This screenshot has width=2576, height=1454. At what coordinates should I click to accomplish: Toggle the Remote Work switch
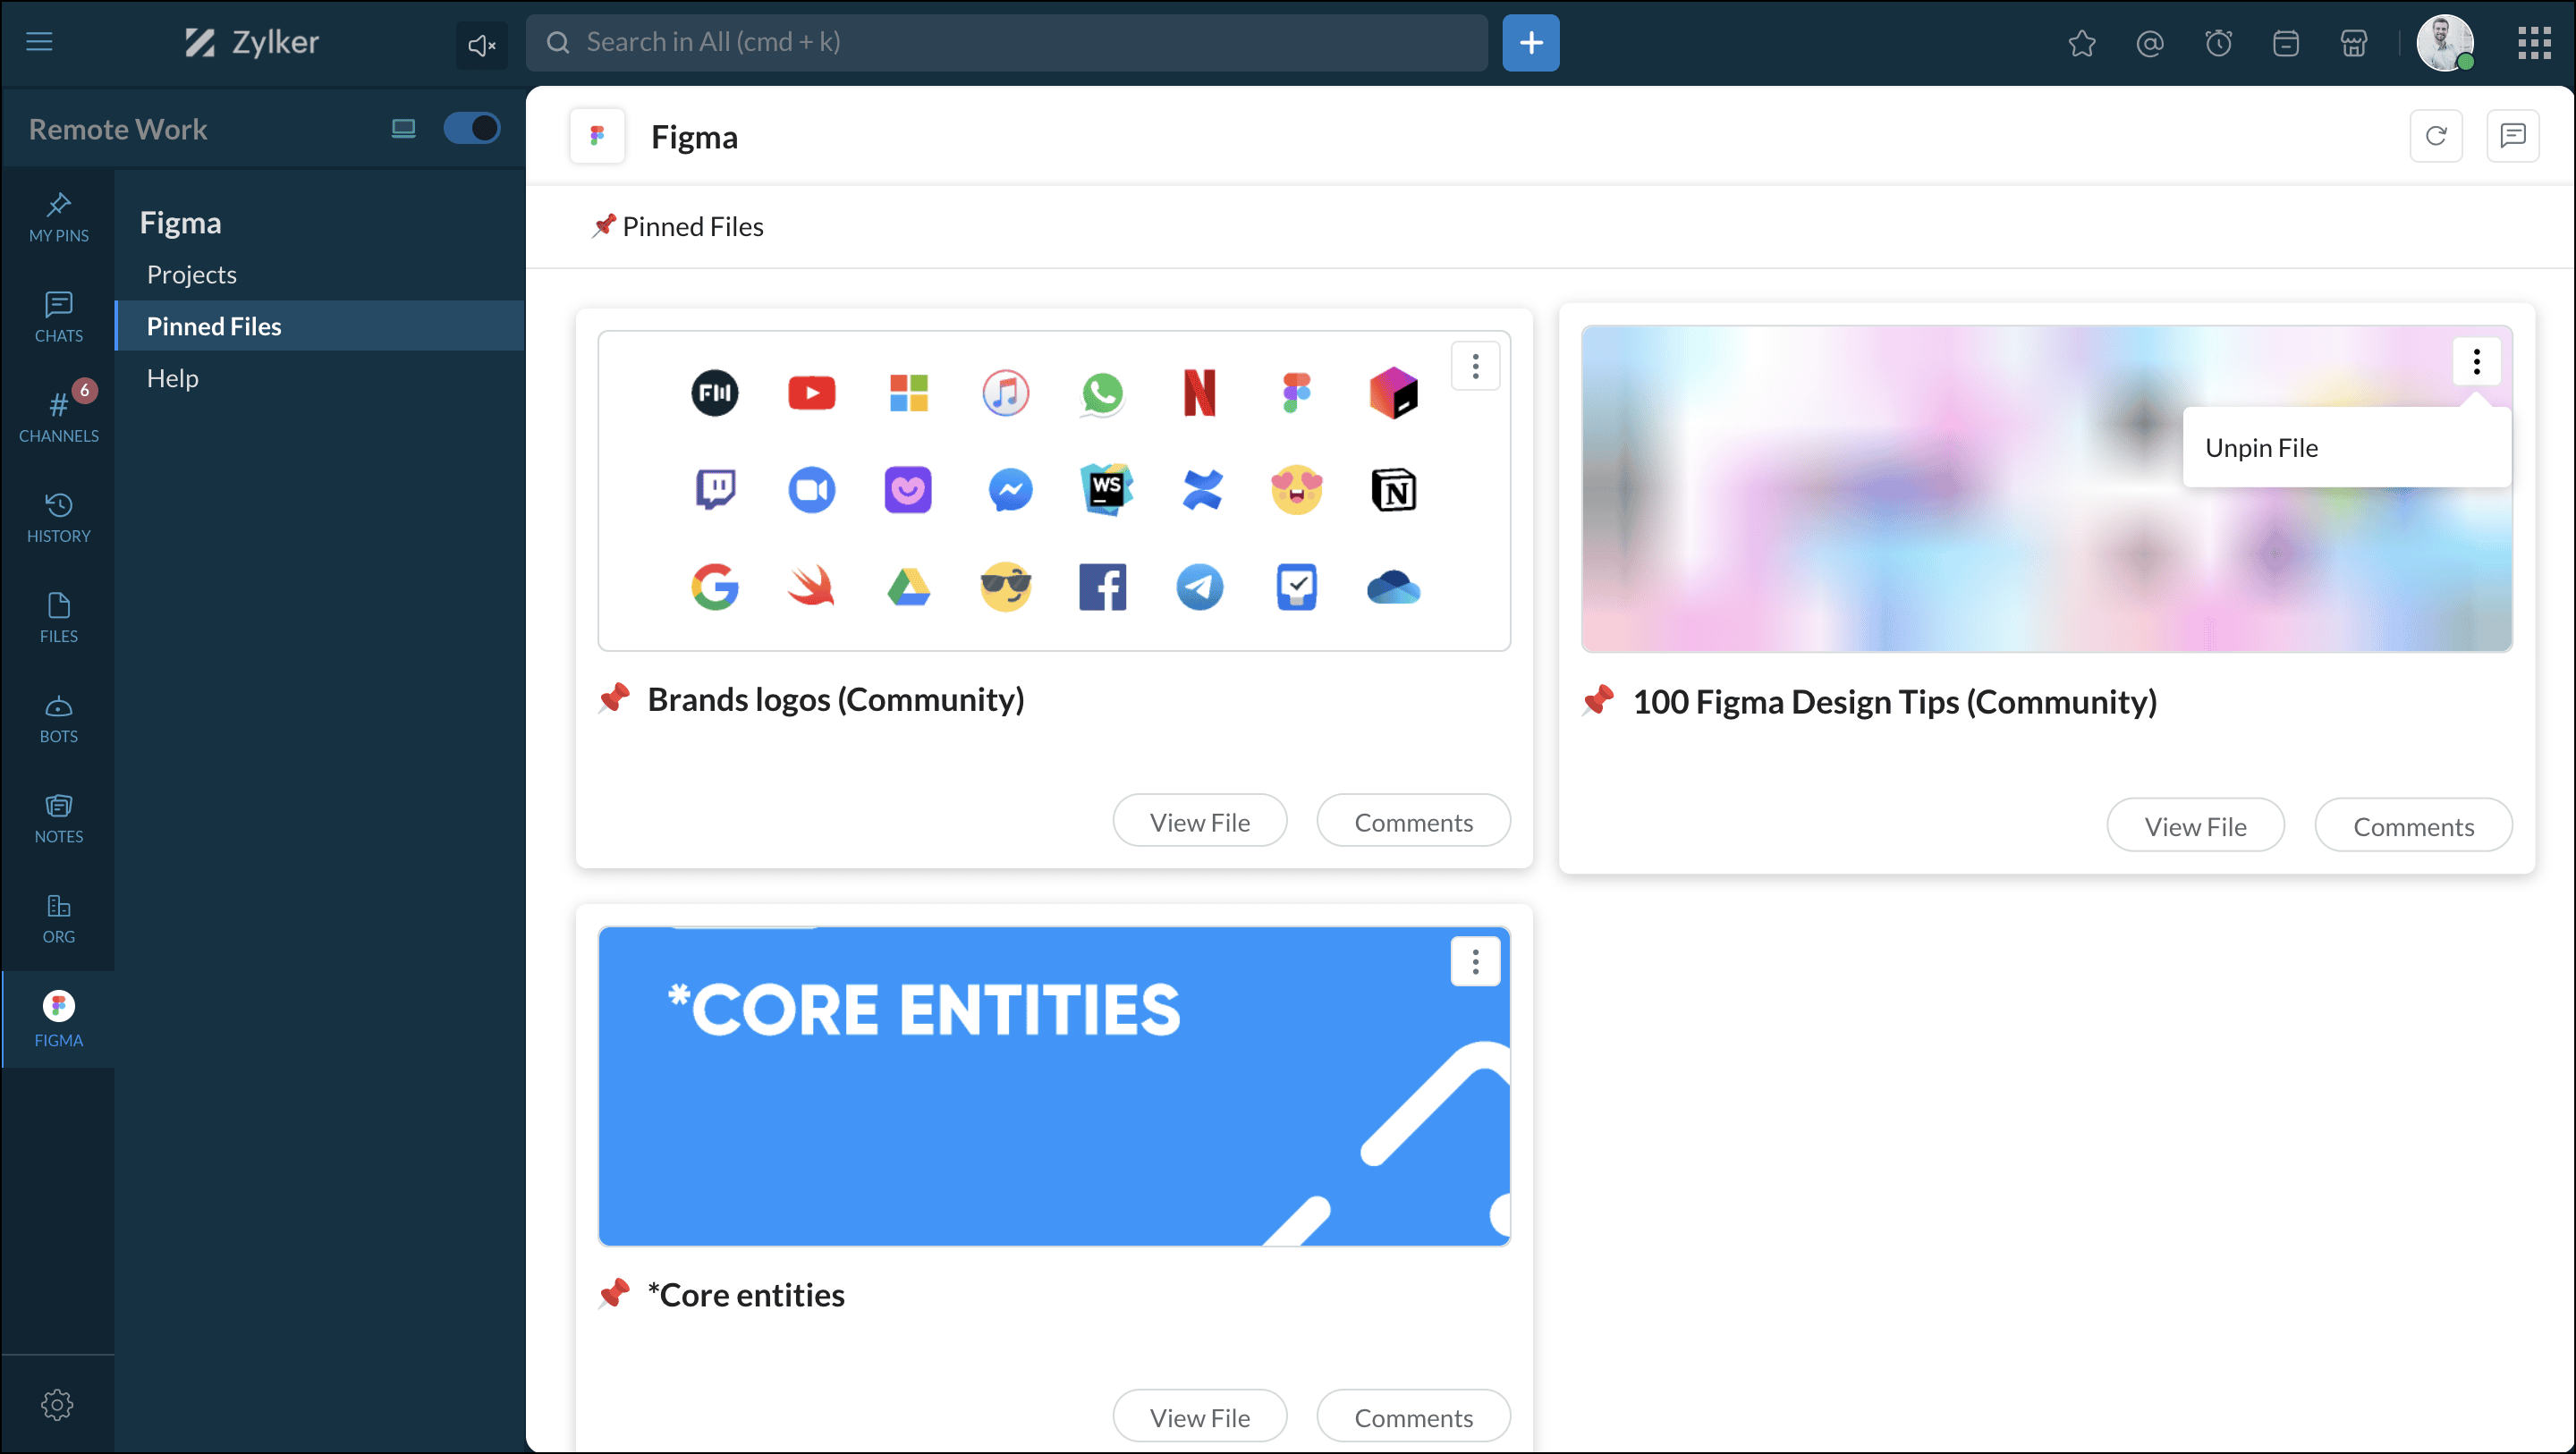click(x=471, y=128)
